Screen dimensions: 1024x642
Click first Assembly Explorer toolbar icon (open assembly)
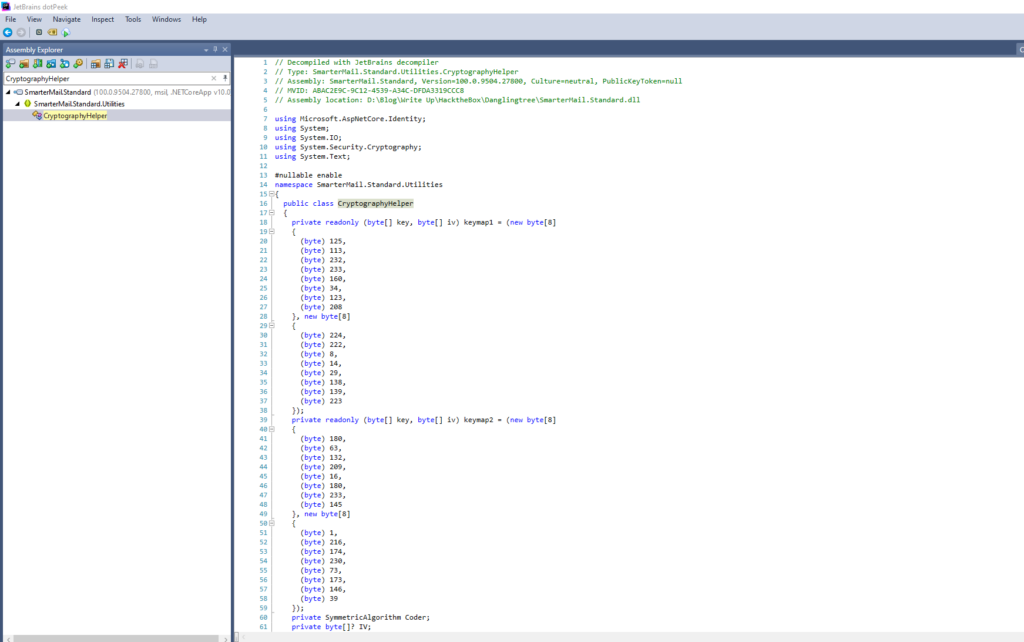10,63
